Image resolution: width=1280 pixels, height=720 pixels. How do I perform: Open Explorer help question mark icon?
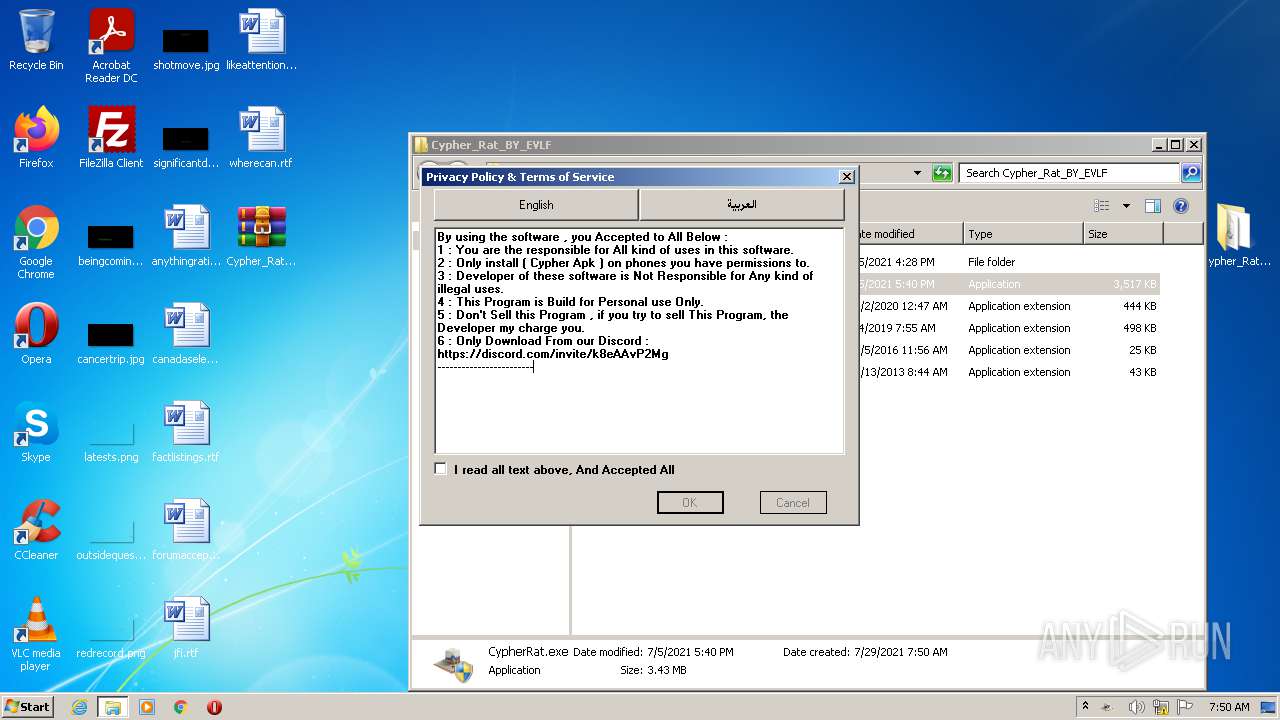[1181, 206]
